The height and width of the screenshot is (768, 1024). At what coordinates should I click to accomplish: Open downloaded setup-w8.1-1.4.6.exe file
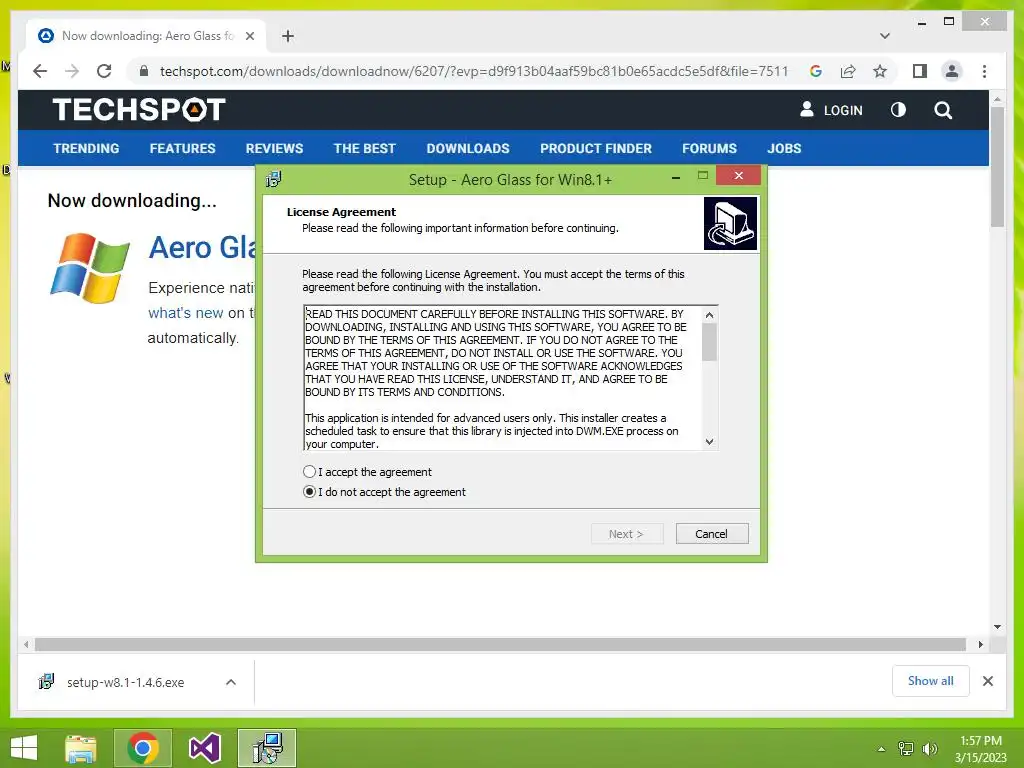point(125,682)
